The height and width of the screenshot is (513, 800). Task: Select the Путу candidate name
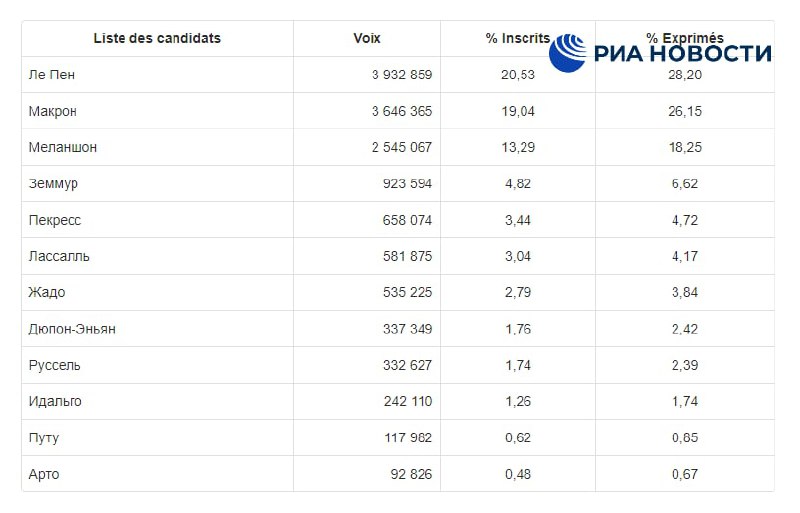pos(44,438)
